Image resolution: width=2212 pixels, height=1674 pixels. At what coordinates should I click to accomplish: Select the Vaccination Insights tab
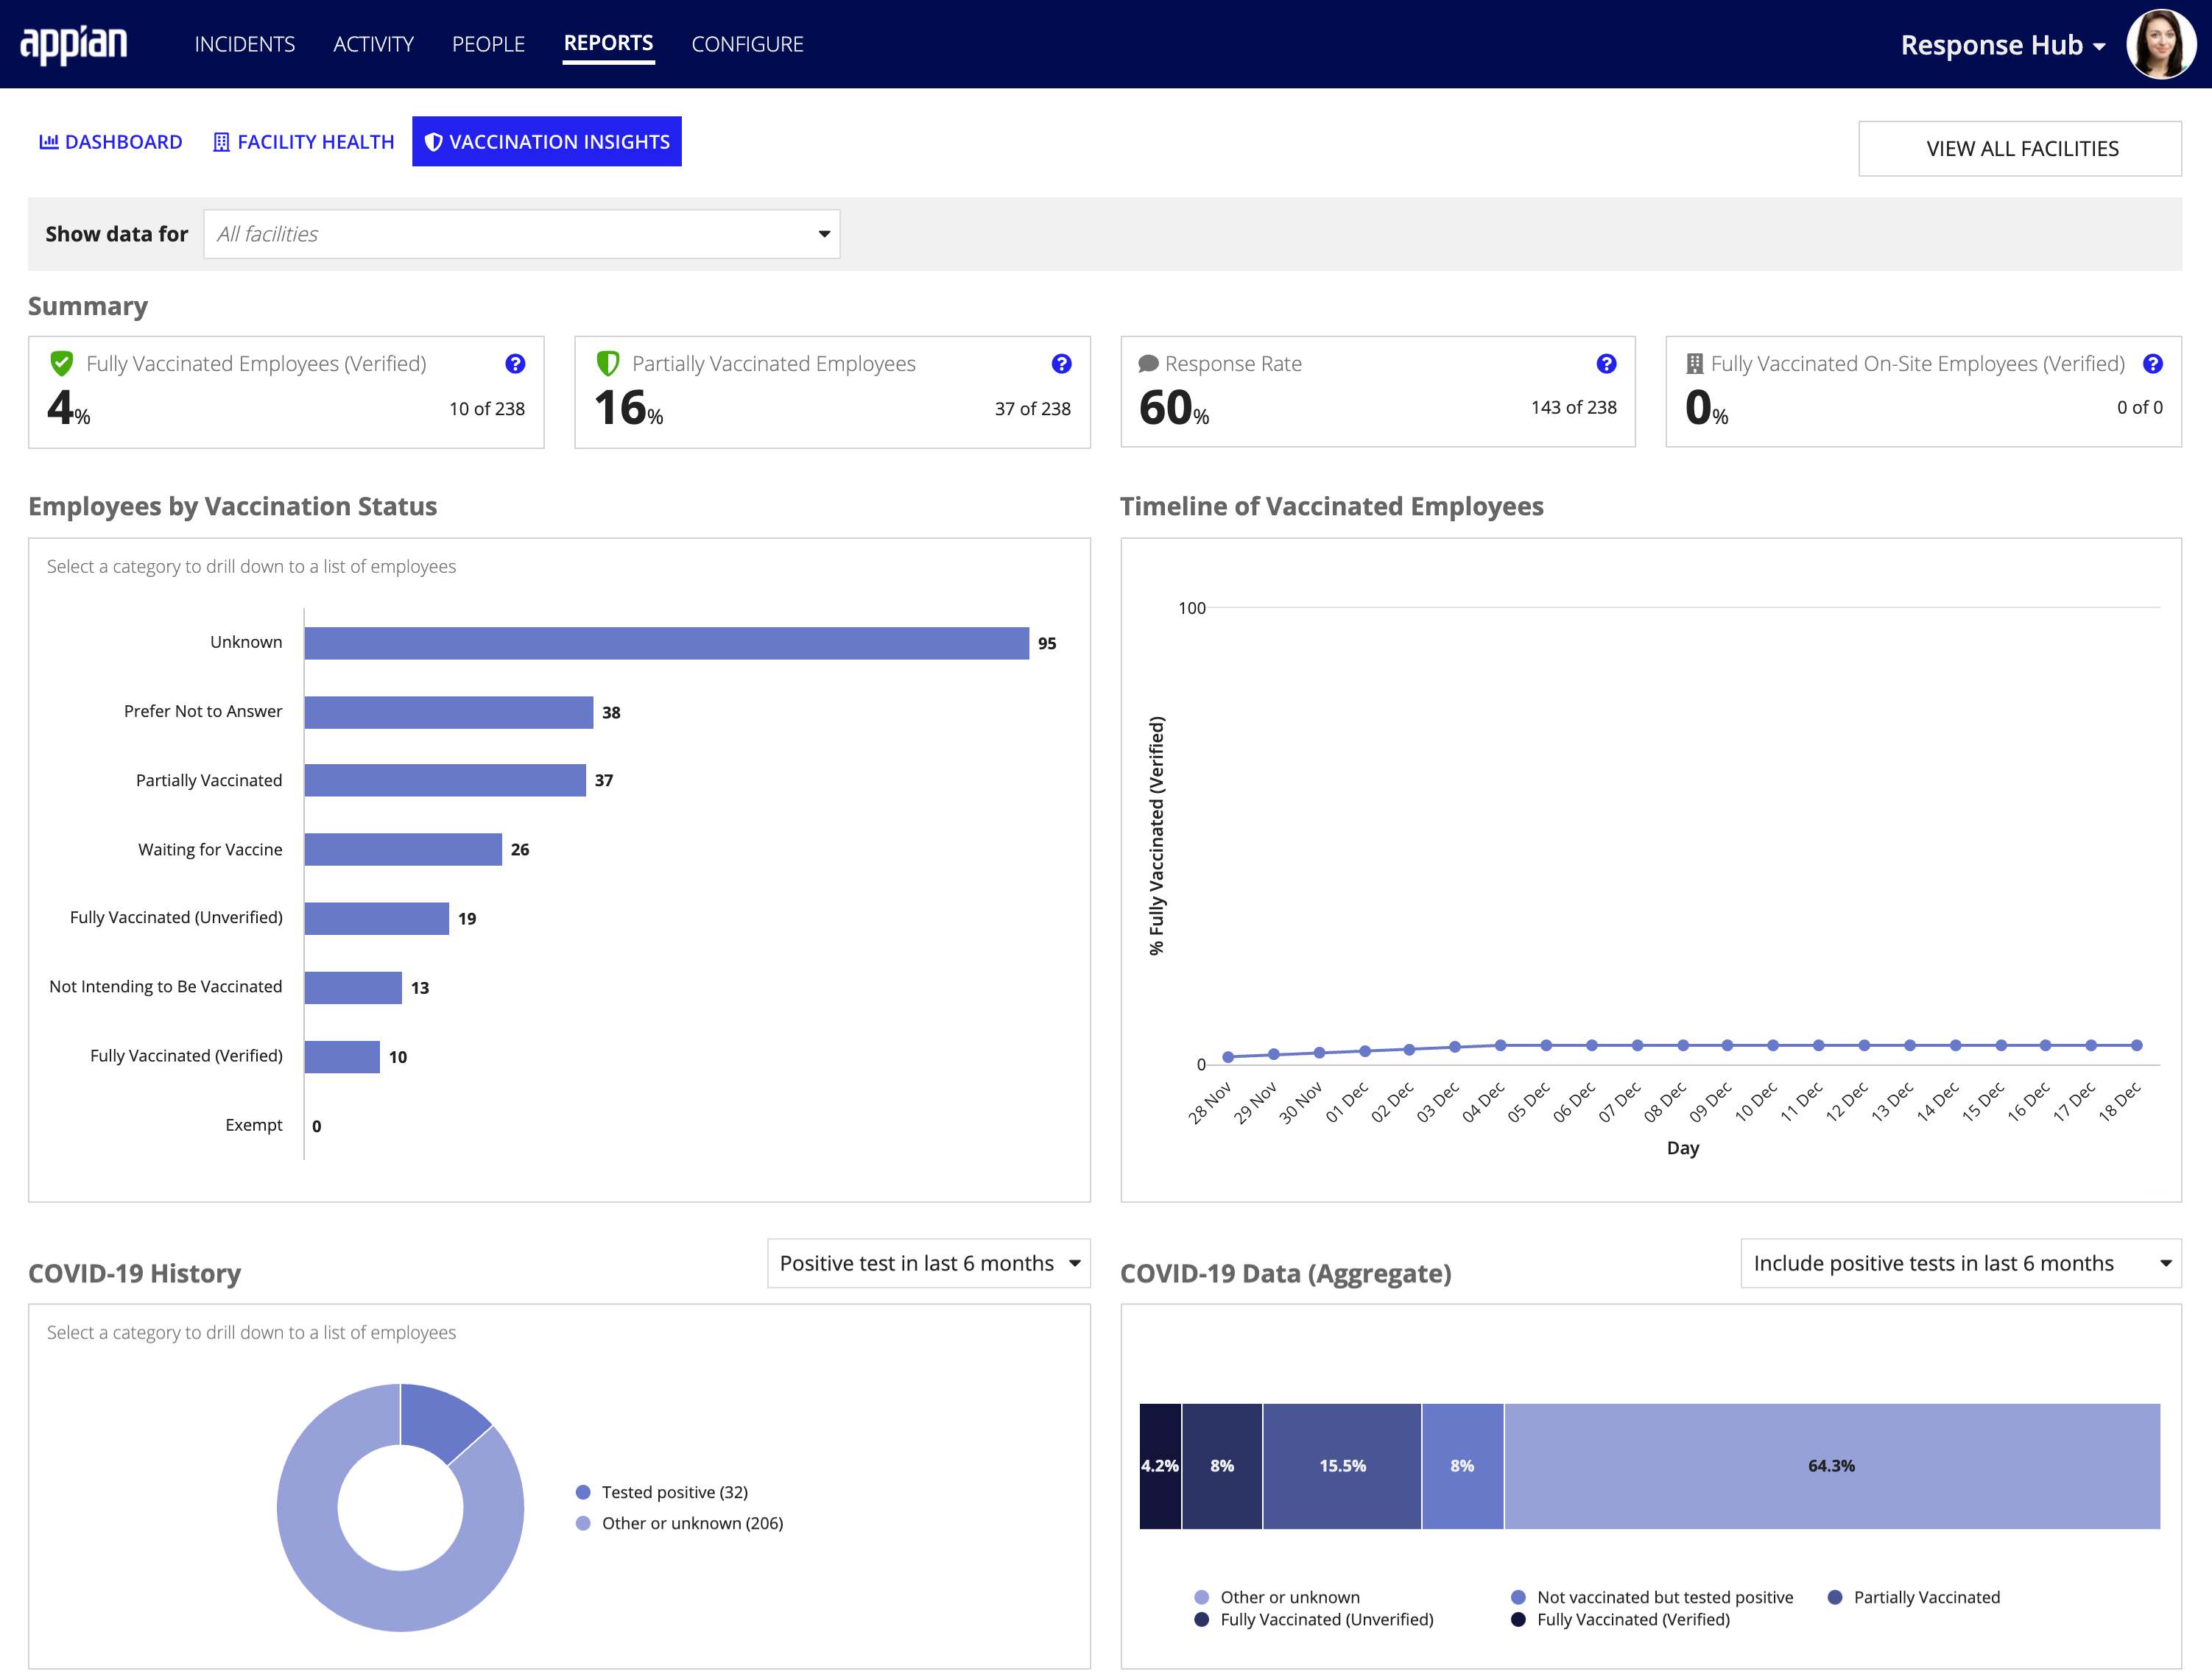tap(547, 142)
